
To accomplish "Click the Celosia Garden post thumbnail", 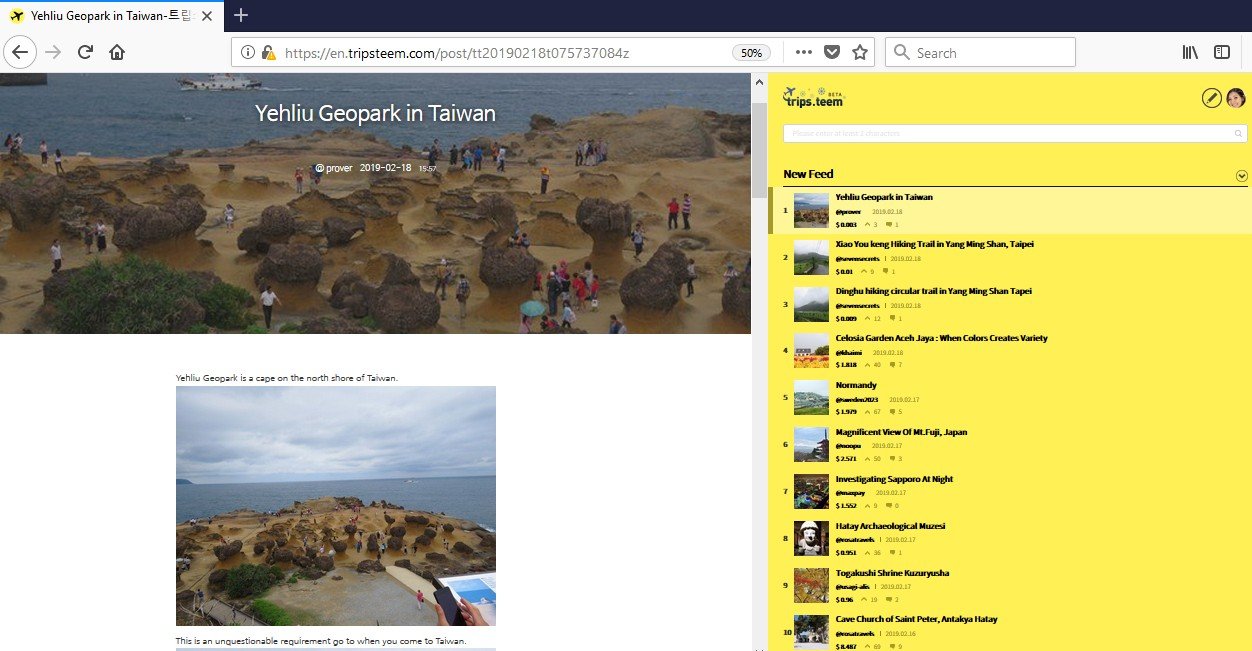I will [811, 350].
